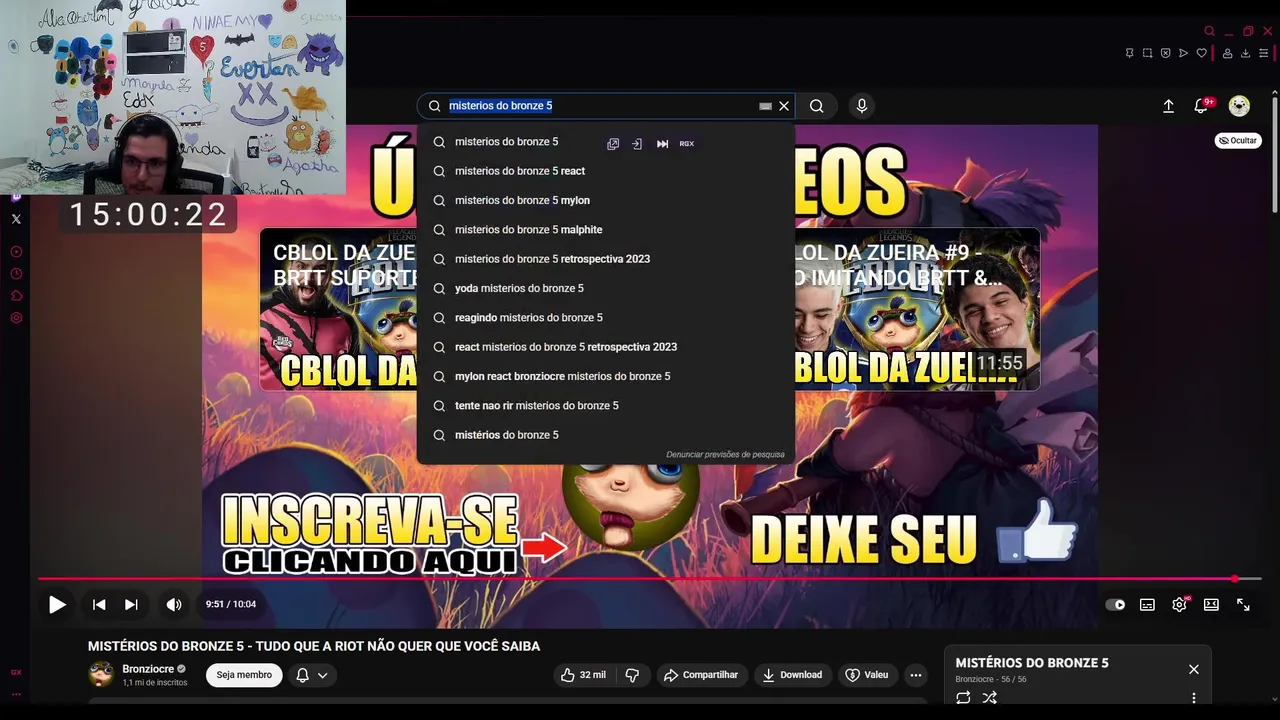Open sidebar settings gear icon
Viewport: 1280px width, 720px height.
coord(16,318)
